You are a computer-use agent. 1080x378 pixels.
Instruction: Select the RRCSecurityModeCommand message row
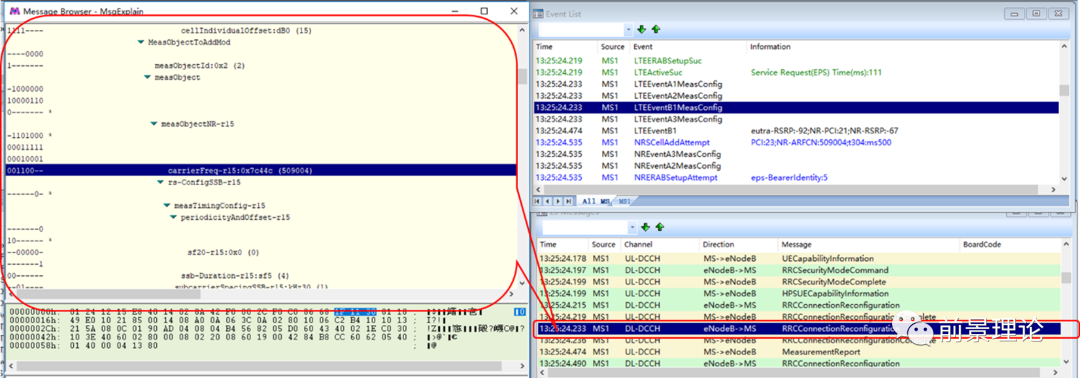799,270
